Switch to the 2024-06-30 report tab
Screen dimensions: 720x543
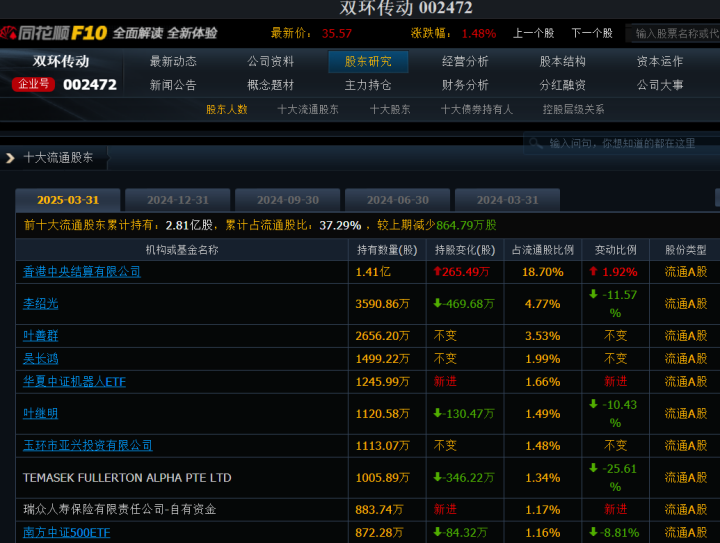(398, 200)
